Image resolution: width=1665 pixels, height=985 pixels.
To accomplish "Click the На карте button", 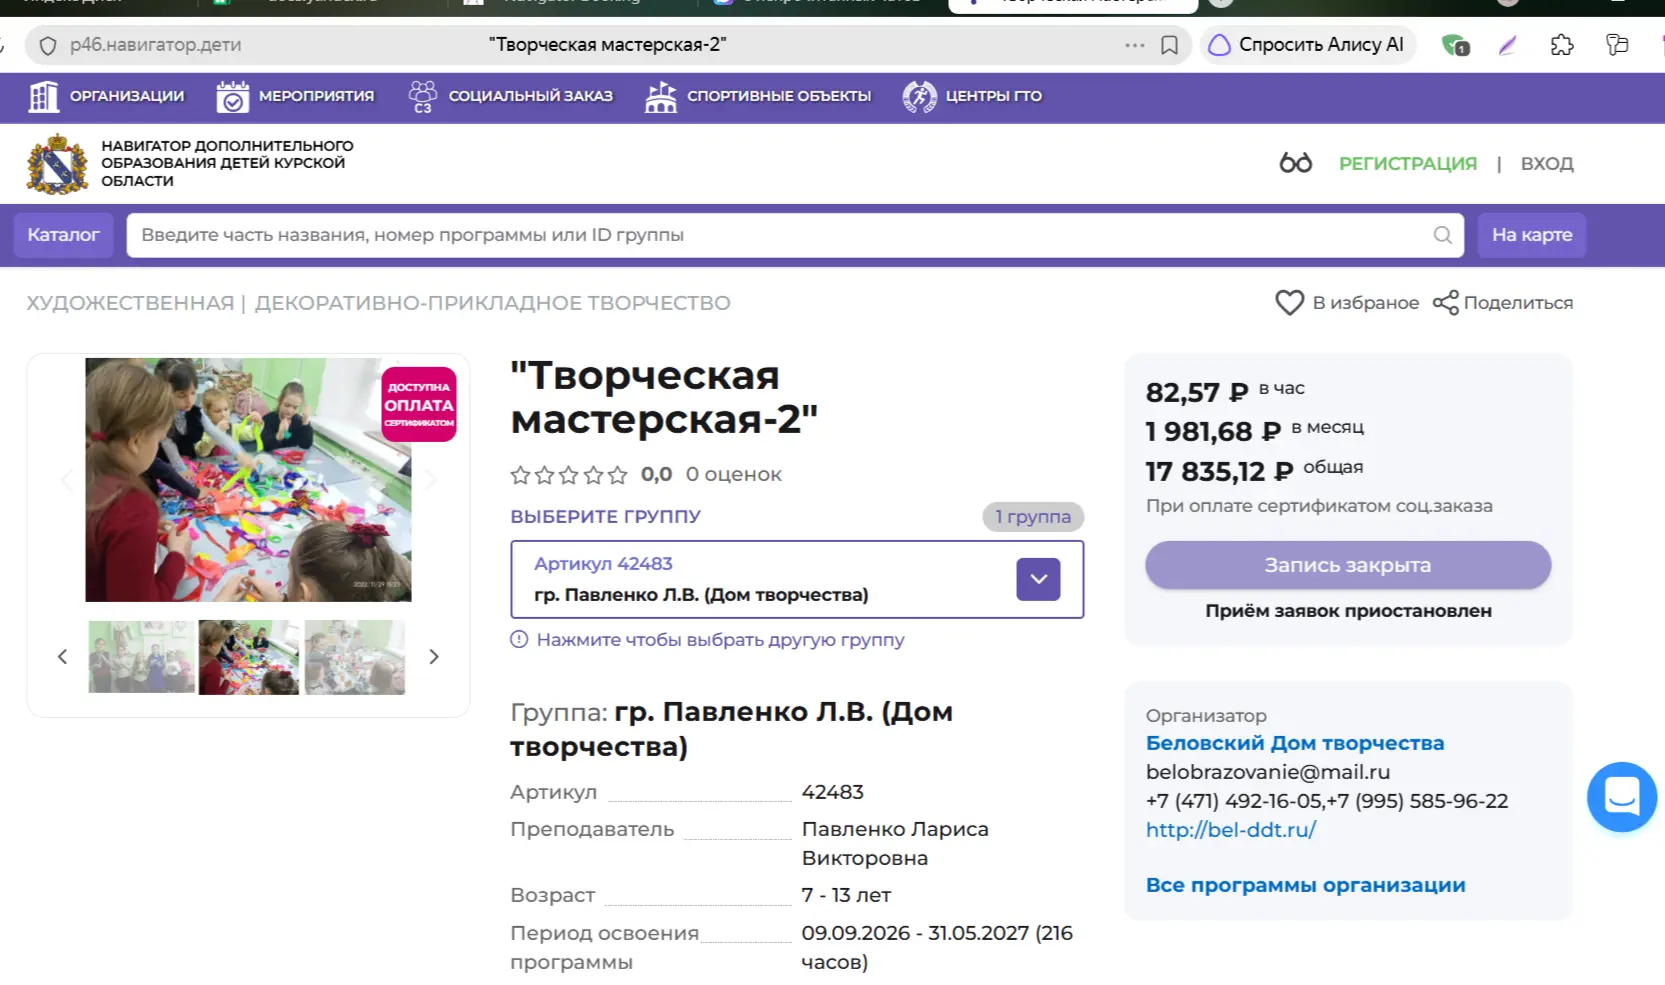I will (1532, 235).
